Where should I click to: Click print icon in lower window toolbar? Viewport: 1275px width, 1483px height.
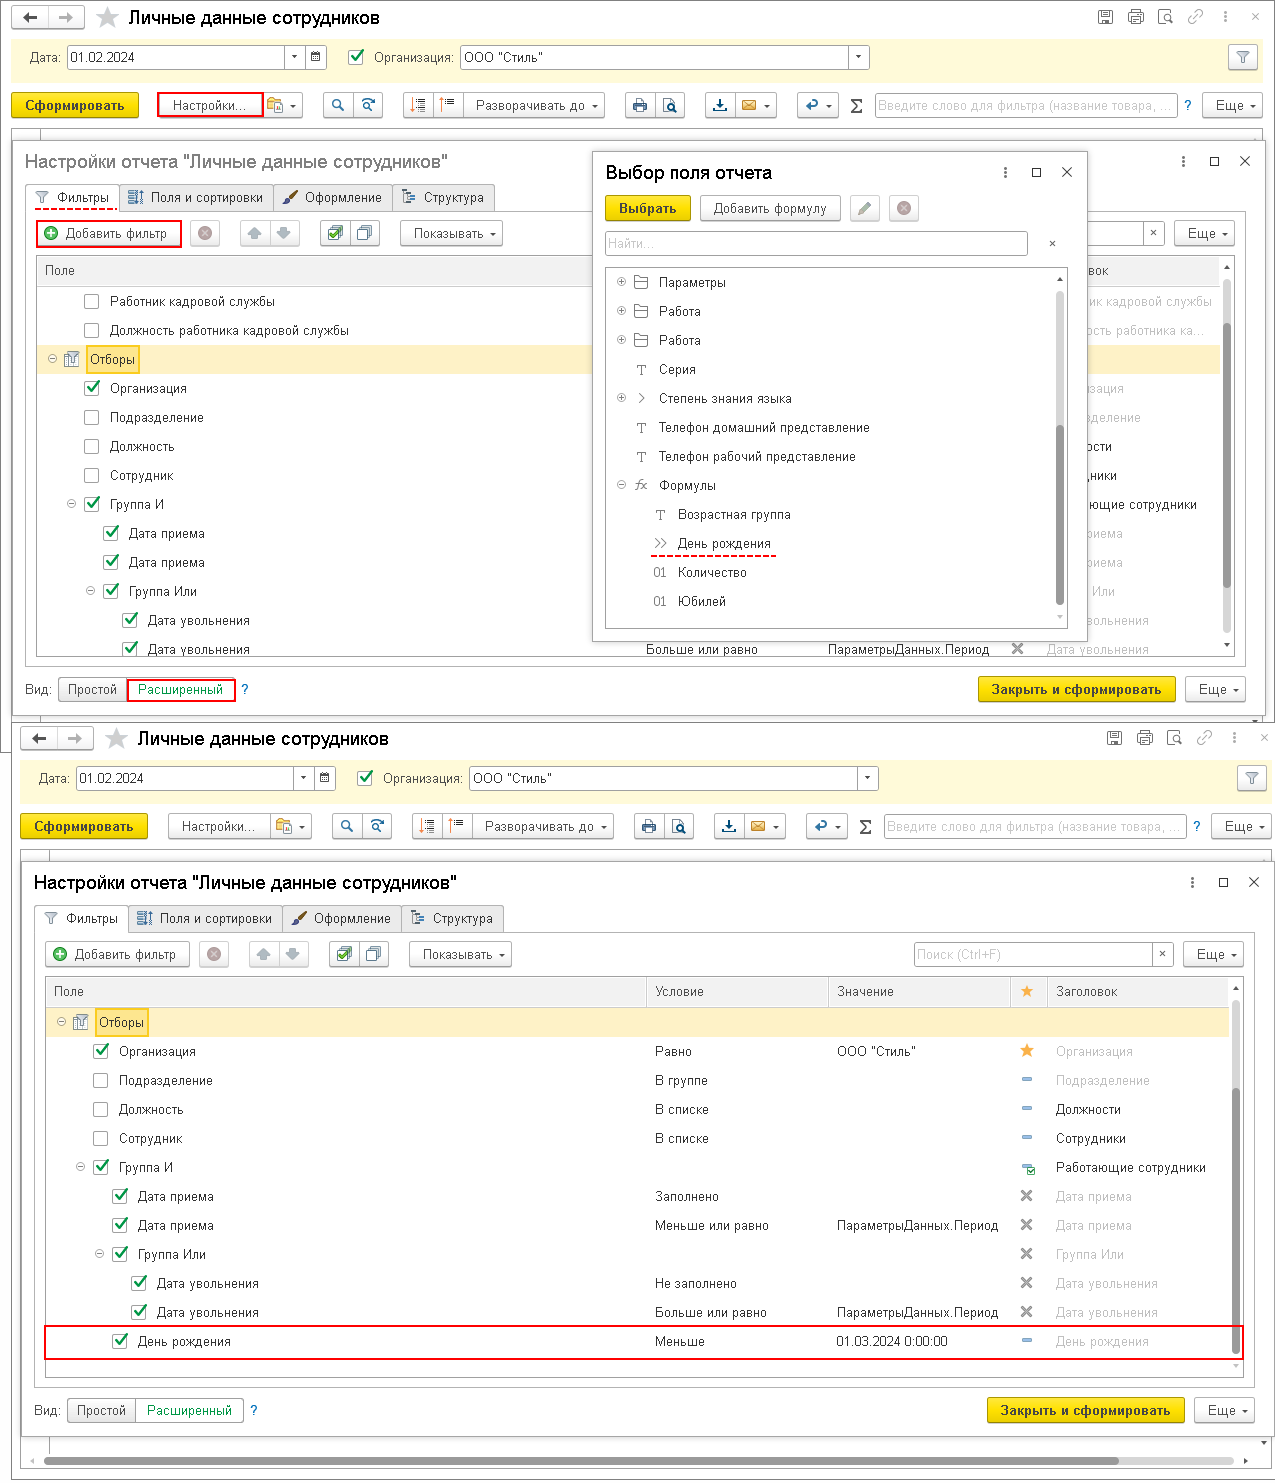point(649,826)
